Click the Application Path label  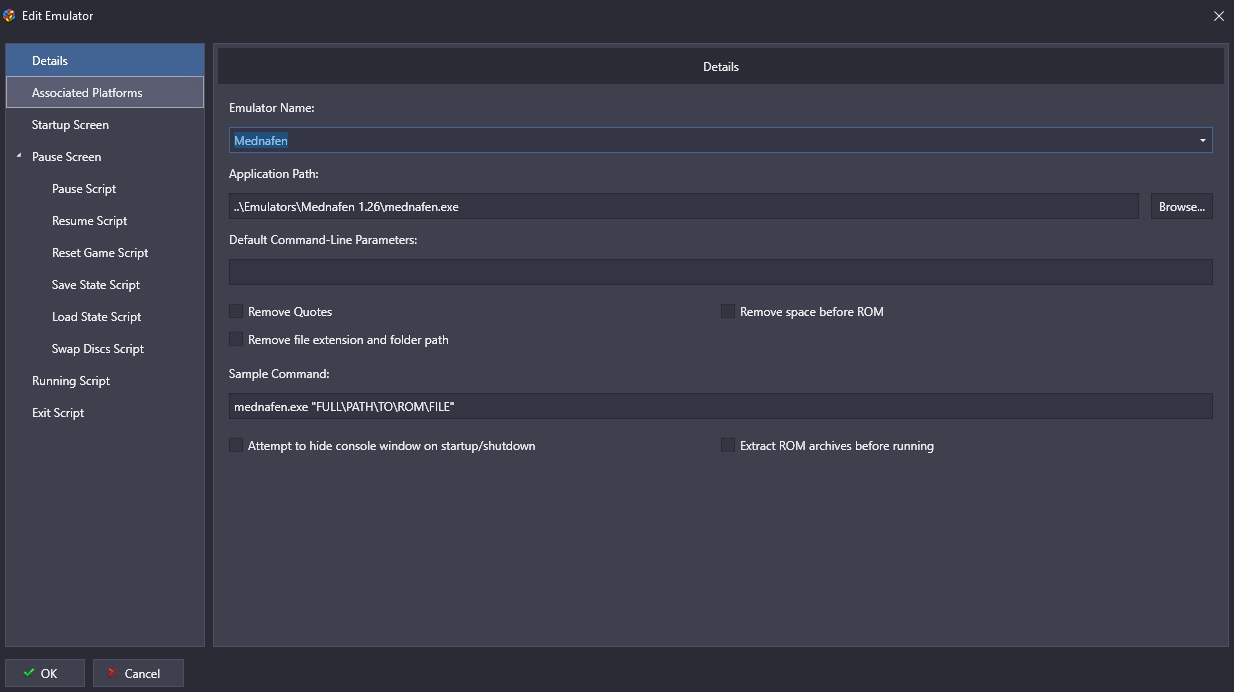point(274,174)
